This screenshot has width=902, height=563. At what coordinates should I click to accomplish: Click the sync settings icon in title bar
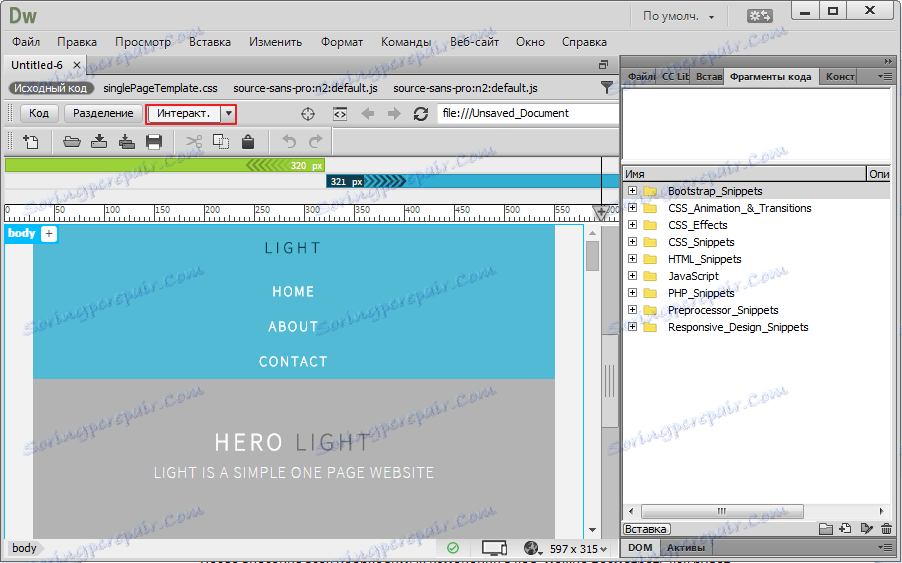[759, 16]
